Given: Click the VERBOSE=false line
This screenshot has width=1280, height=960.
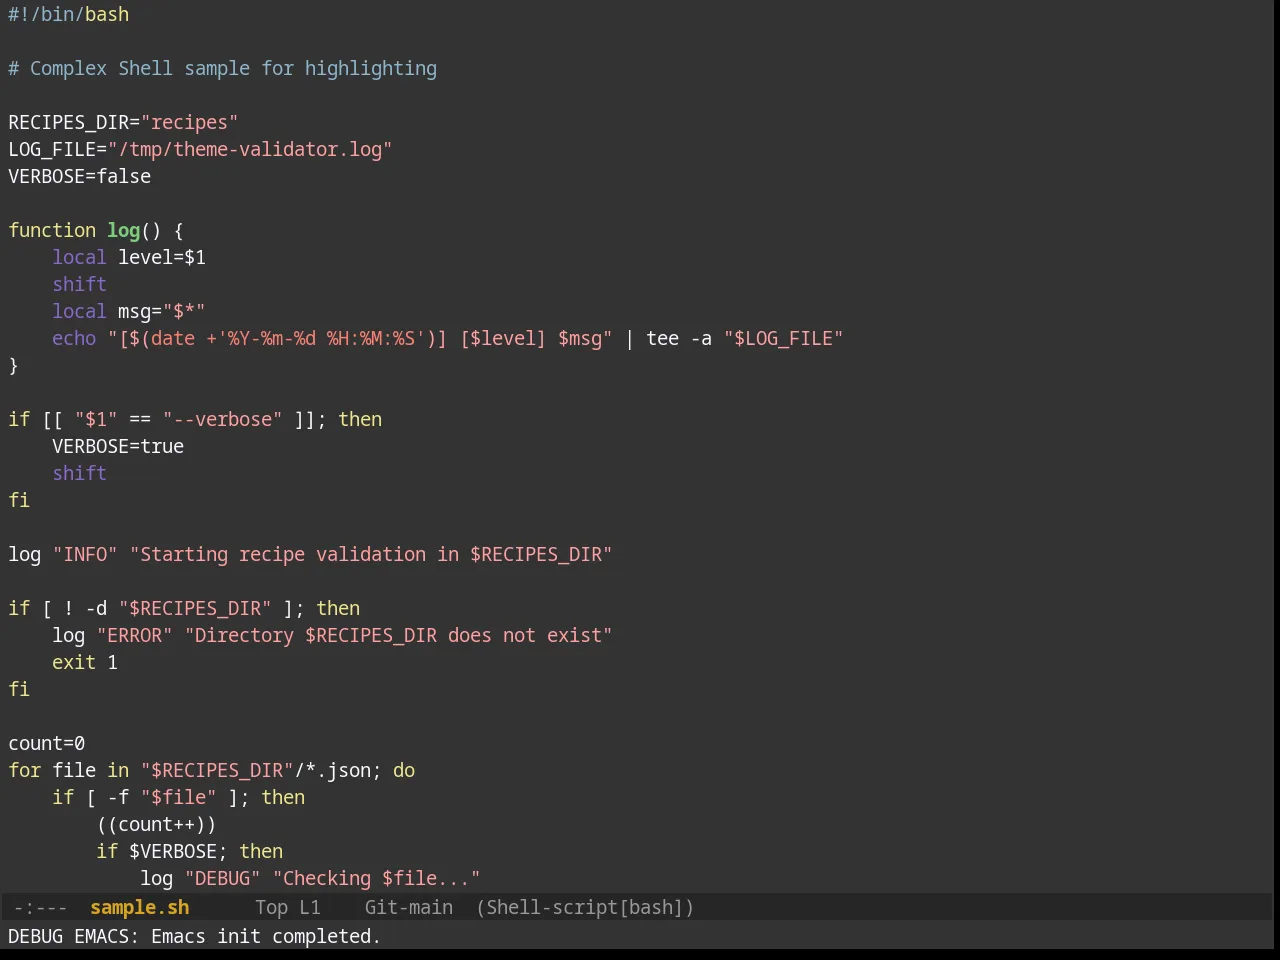Looking at the screenshot, I should tap(80, 176).
